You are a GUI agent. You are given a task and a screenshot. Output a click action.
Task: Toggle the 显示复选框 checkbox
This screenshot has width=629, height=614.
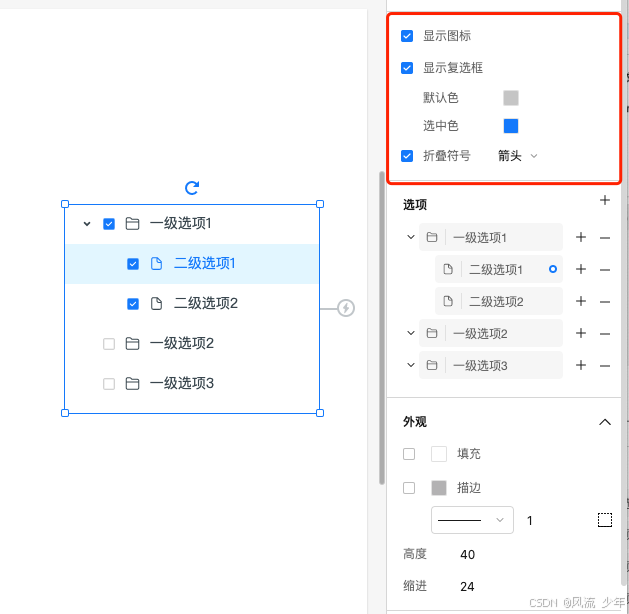coord(407,68)
